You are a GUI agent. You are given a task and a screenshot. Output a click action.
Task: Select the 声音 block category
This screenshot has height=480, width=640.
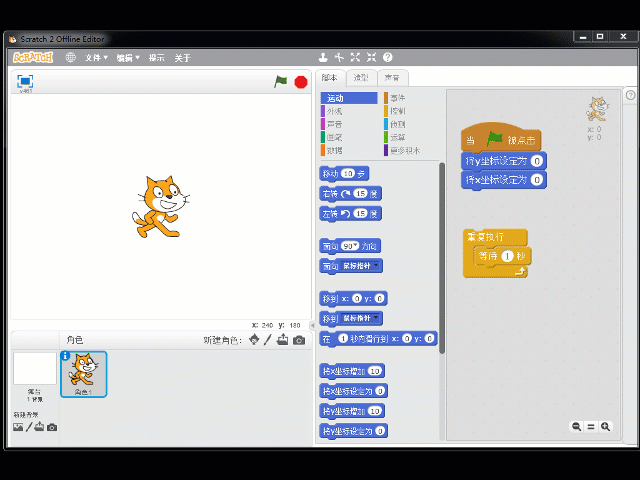349,124
